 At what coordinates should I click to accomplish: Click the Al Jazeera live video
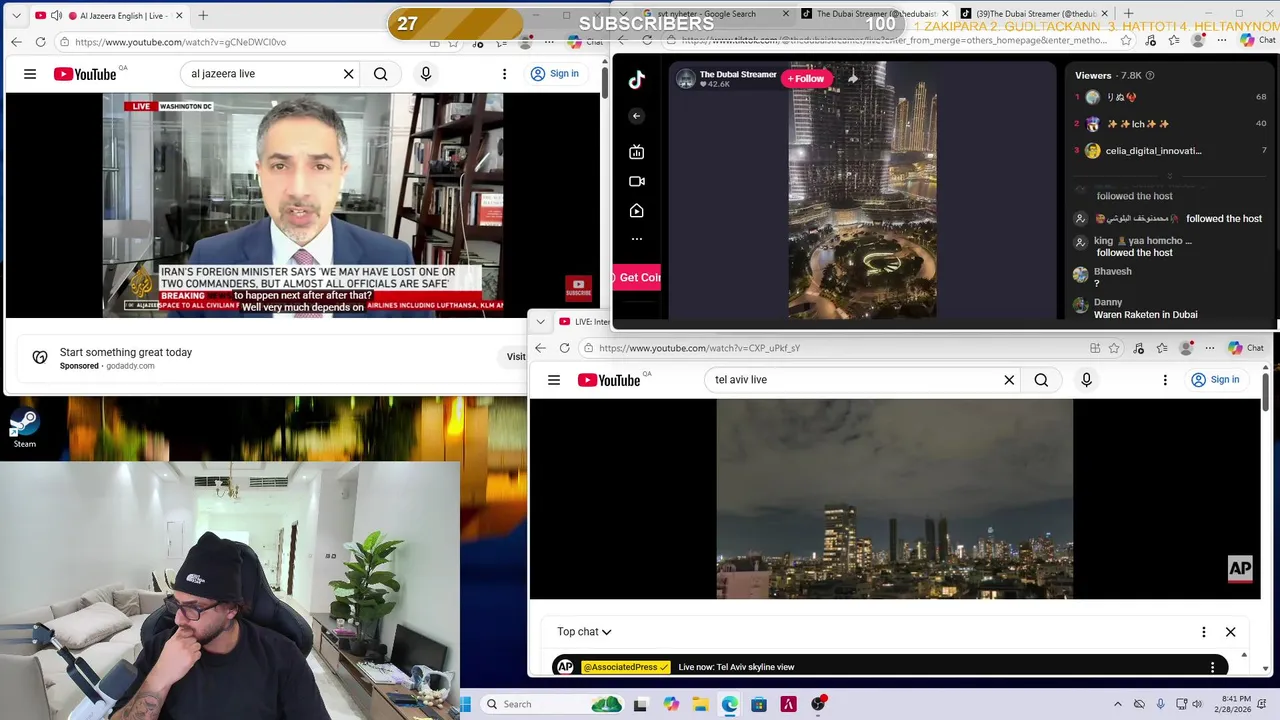tap(303, 205)
